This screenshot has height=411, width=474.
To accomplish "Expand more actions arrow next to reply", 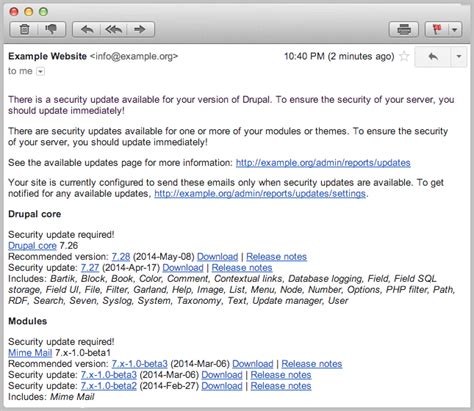I will [x=459, y=57].
